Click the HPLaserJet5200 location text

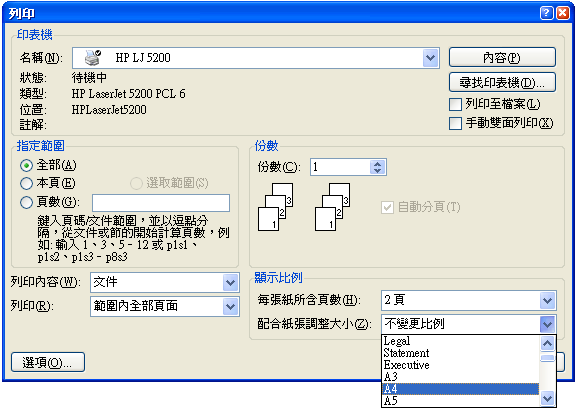tap(109, 110)
